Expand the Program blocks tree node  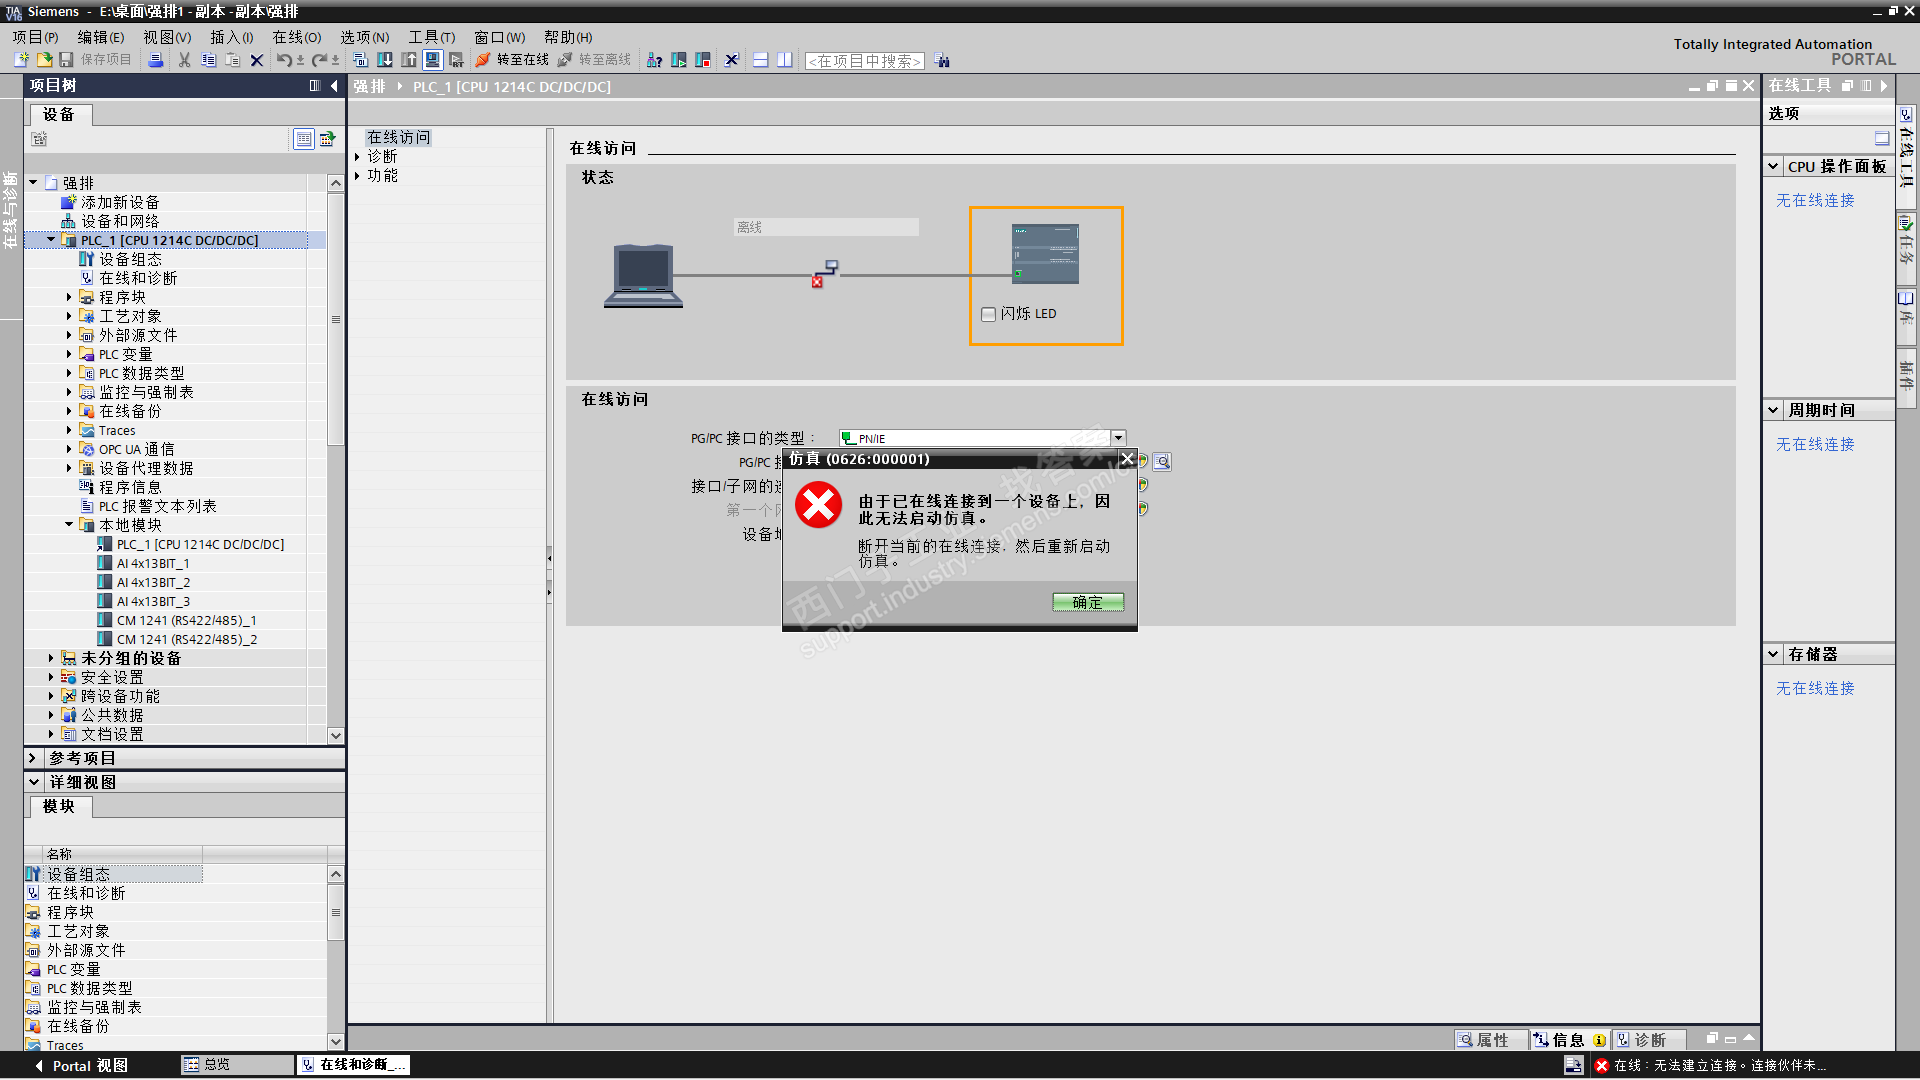coord(69,297)
